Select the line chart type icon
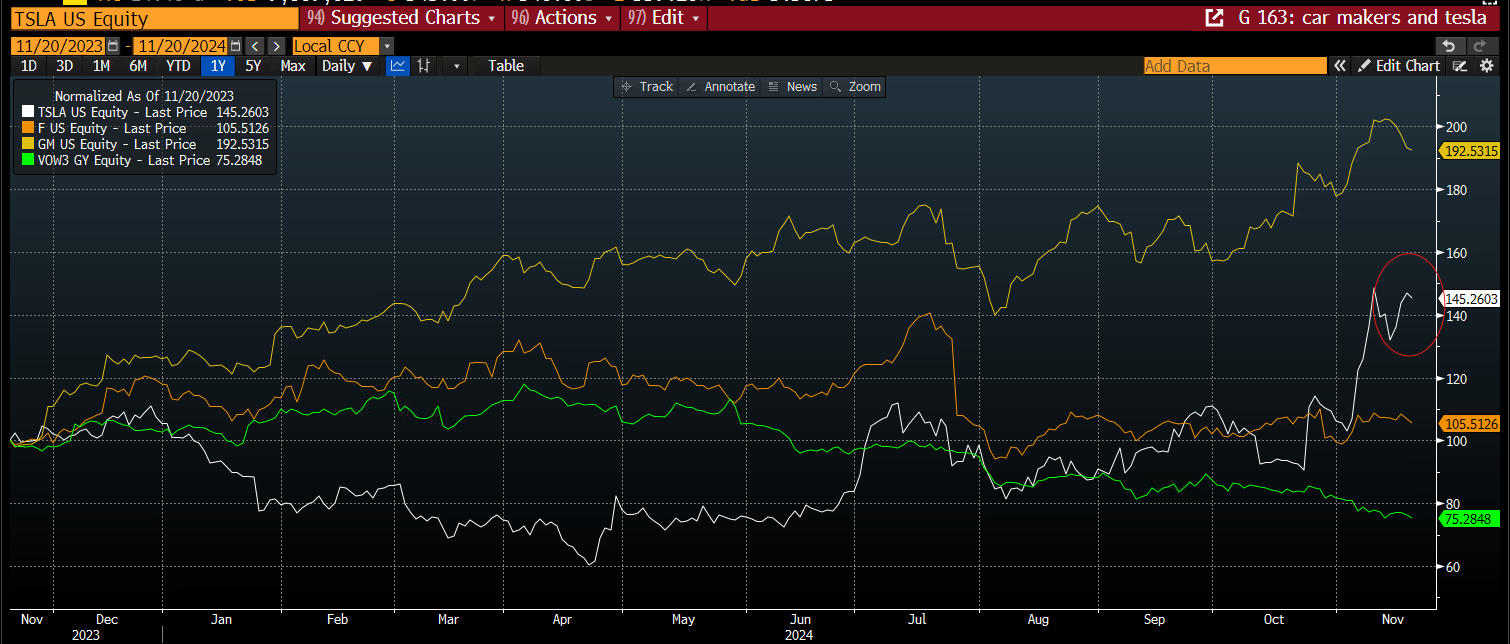The image size is (1510, 644). [x=398, y=66]
